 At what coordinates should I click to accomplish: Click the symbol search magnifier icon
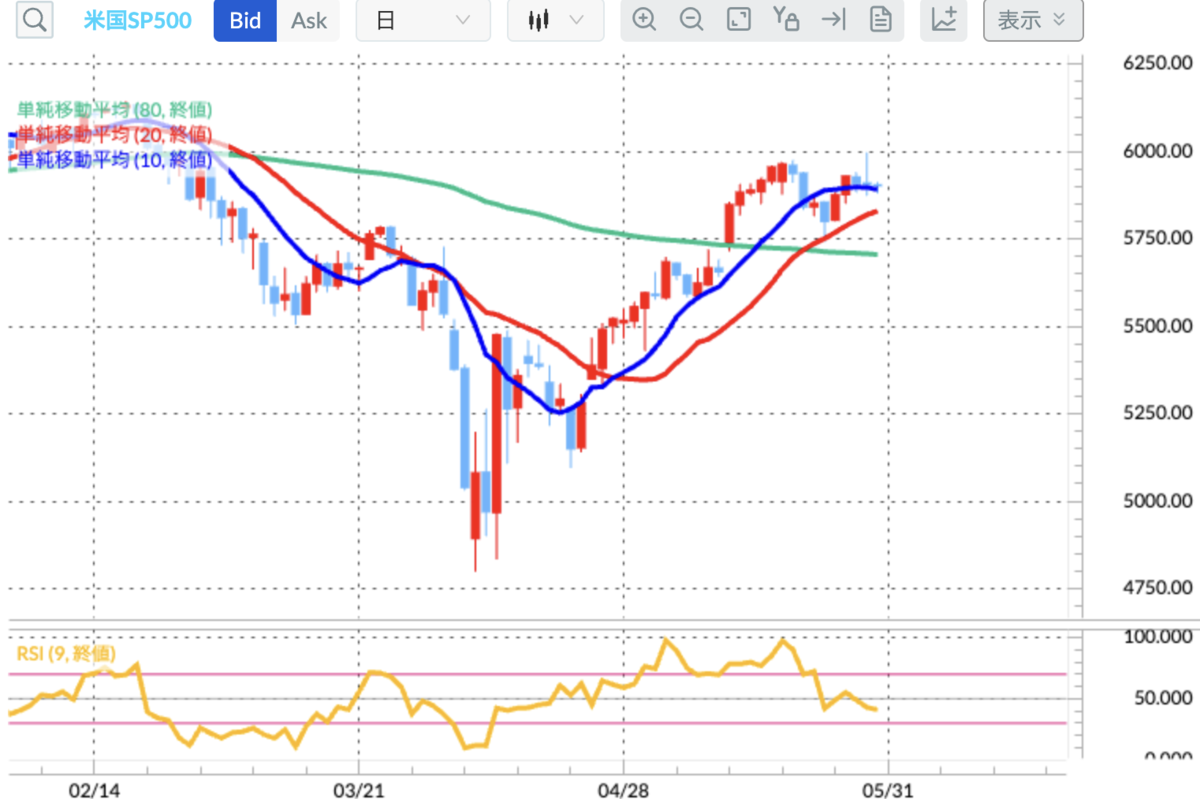click(x=35, y=20)
